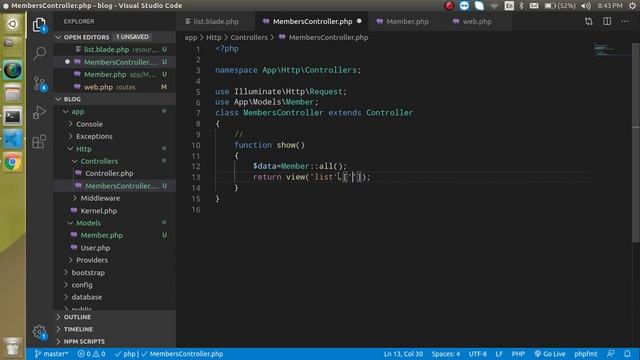Click the feedback icon in status bar
640x360 pixels.
(x=611, y=354)
